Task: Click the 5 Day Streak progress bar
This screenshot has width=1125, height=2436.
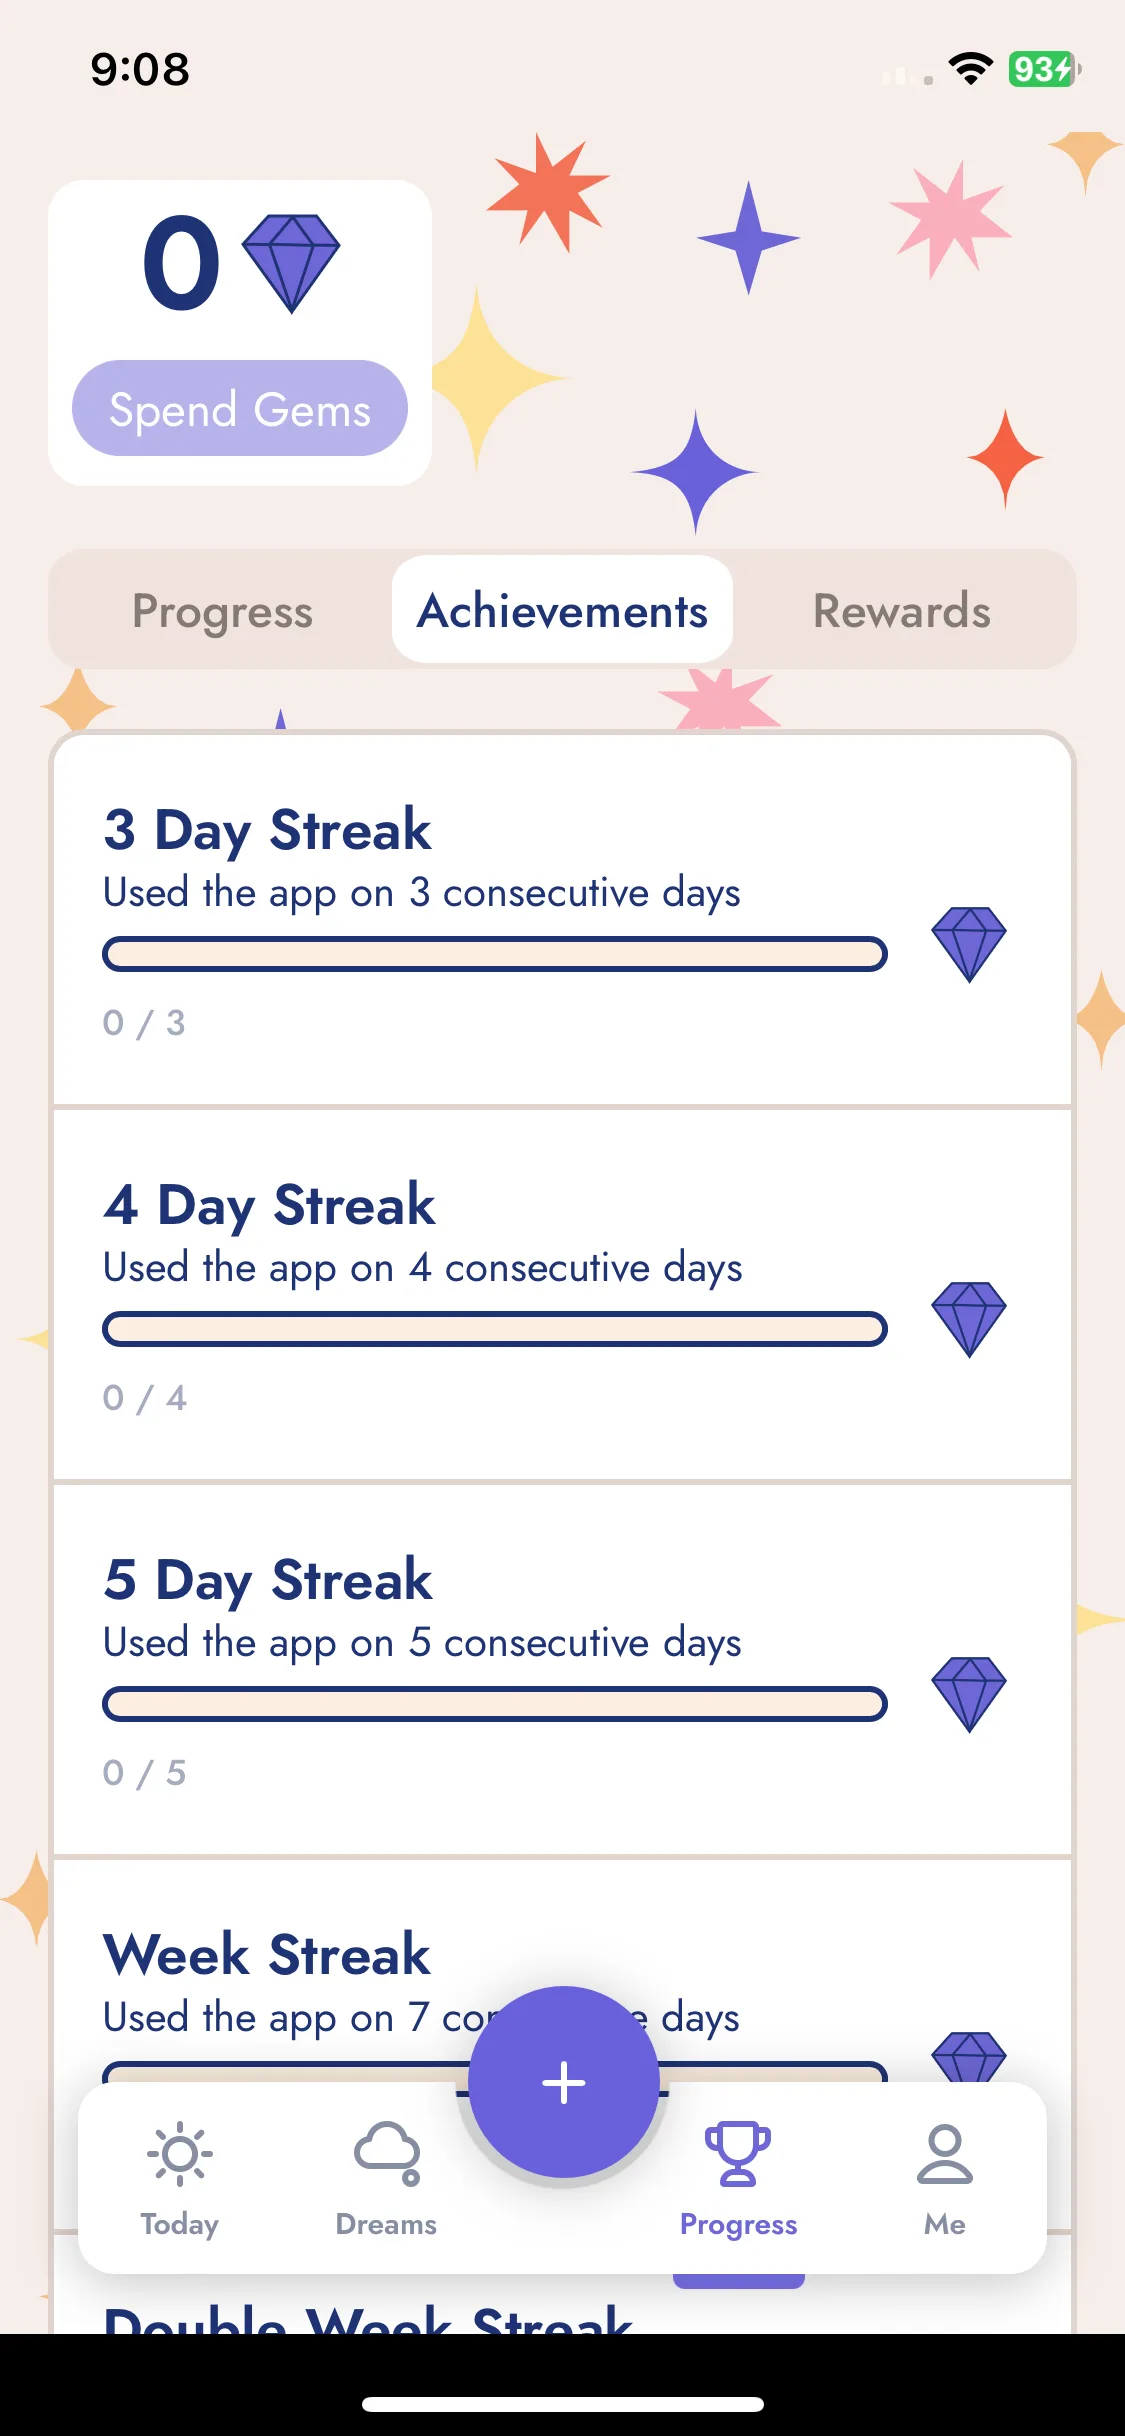Action: [495, 1704]
